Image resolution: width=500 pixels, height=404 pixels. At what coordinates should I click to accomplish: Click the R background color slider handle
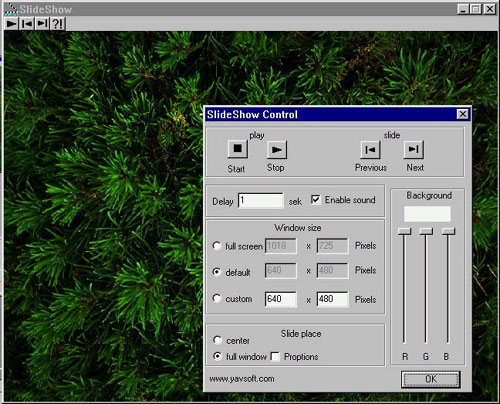[x=404, y=231]
